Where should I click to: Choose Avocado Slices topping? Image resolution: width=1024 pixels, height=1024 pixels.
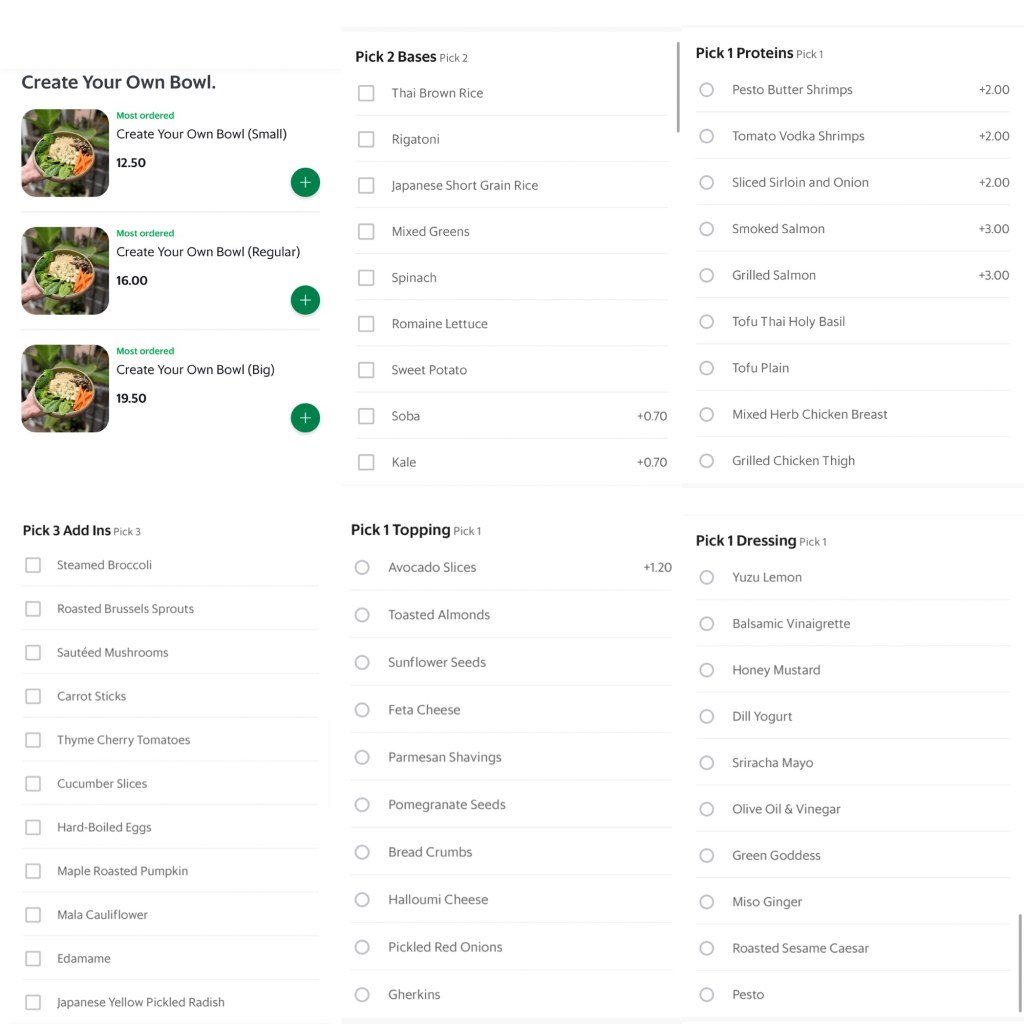tap(362, 567)
